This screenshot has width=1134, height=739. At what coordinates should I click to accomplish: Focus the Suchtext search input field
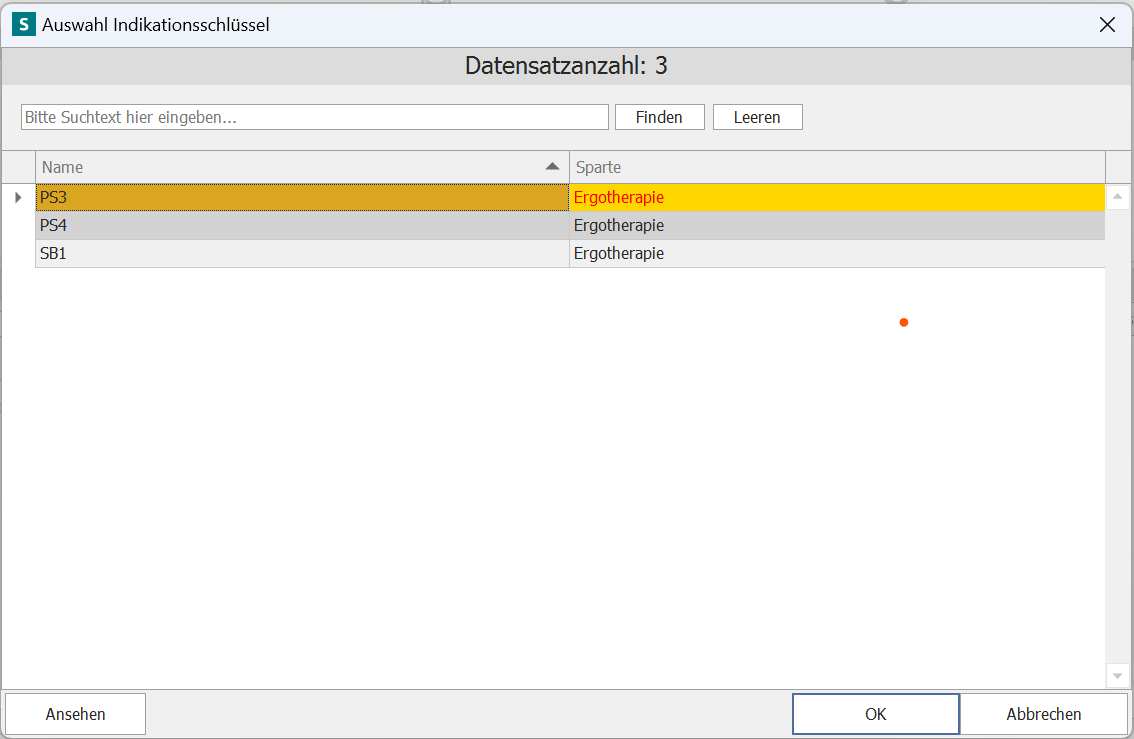(315, 117)
